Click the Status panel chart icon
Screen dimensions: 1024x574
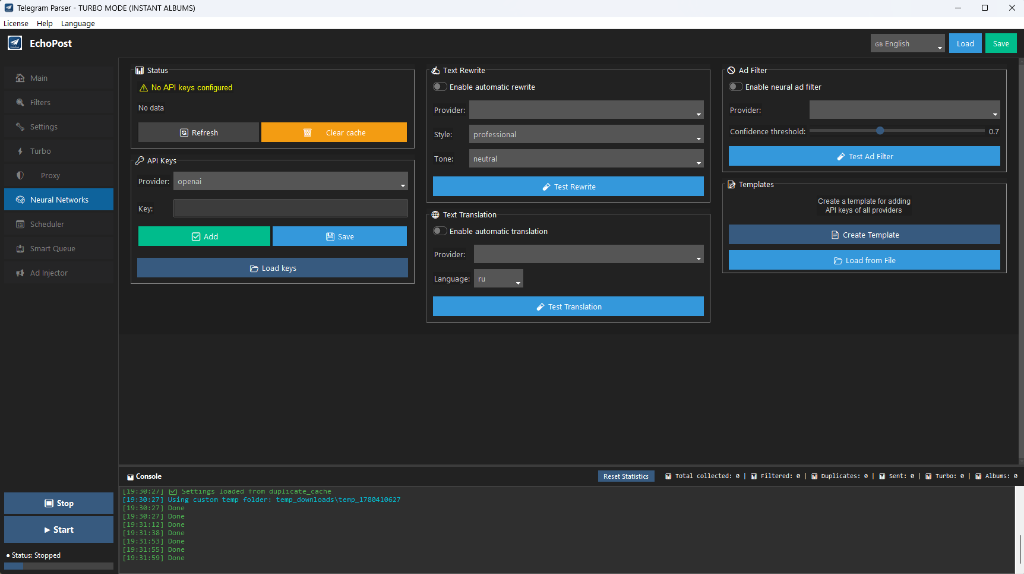tap(139, 70)
